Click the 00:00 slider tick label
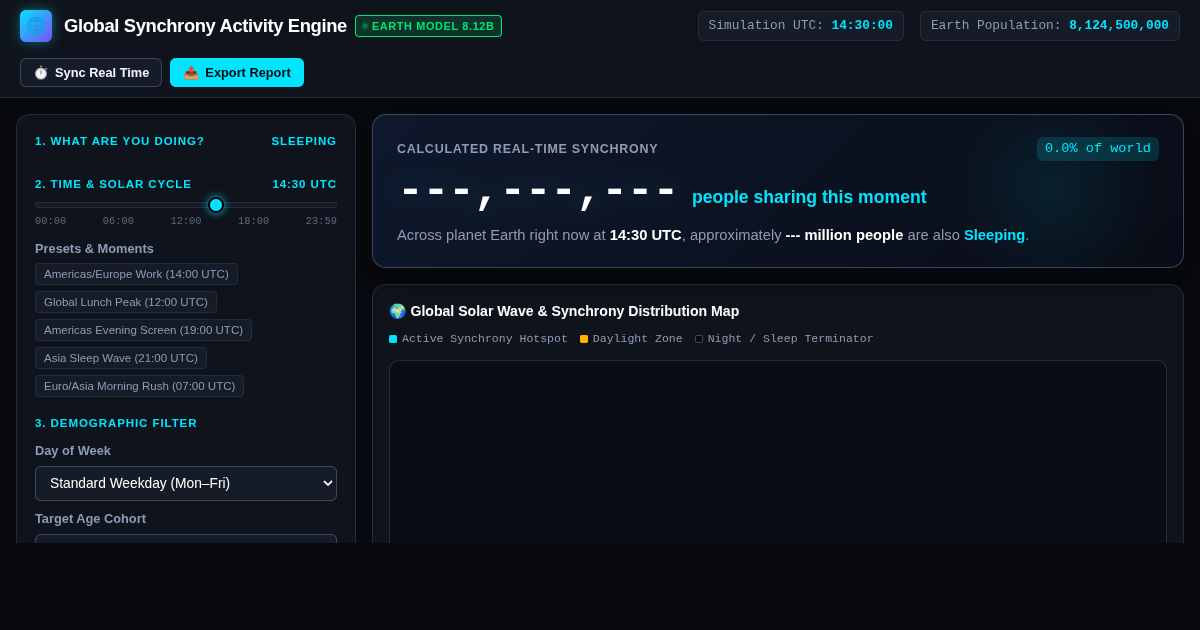The height and width of the screenshot is (630, 1200). coord(51,221)
